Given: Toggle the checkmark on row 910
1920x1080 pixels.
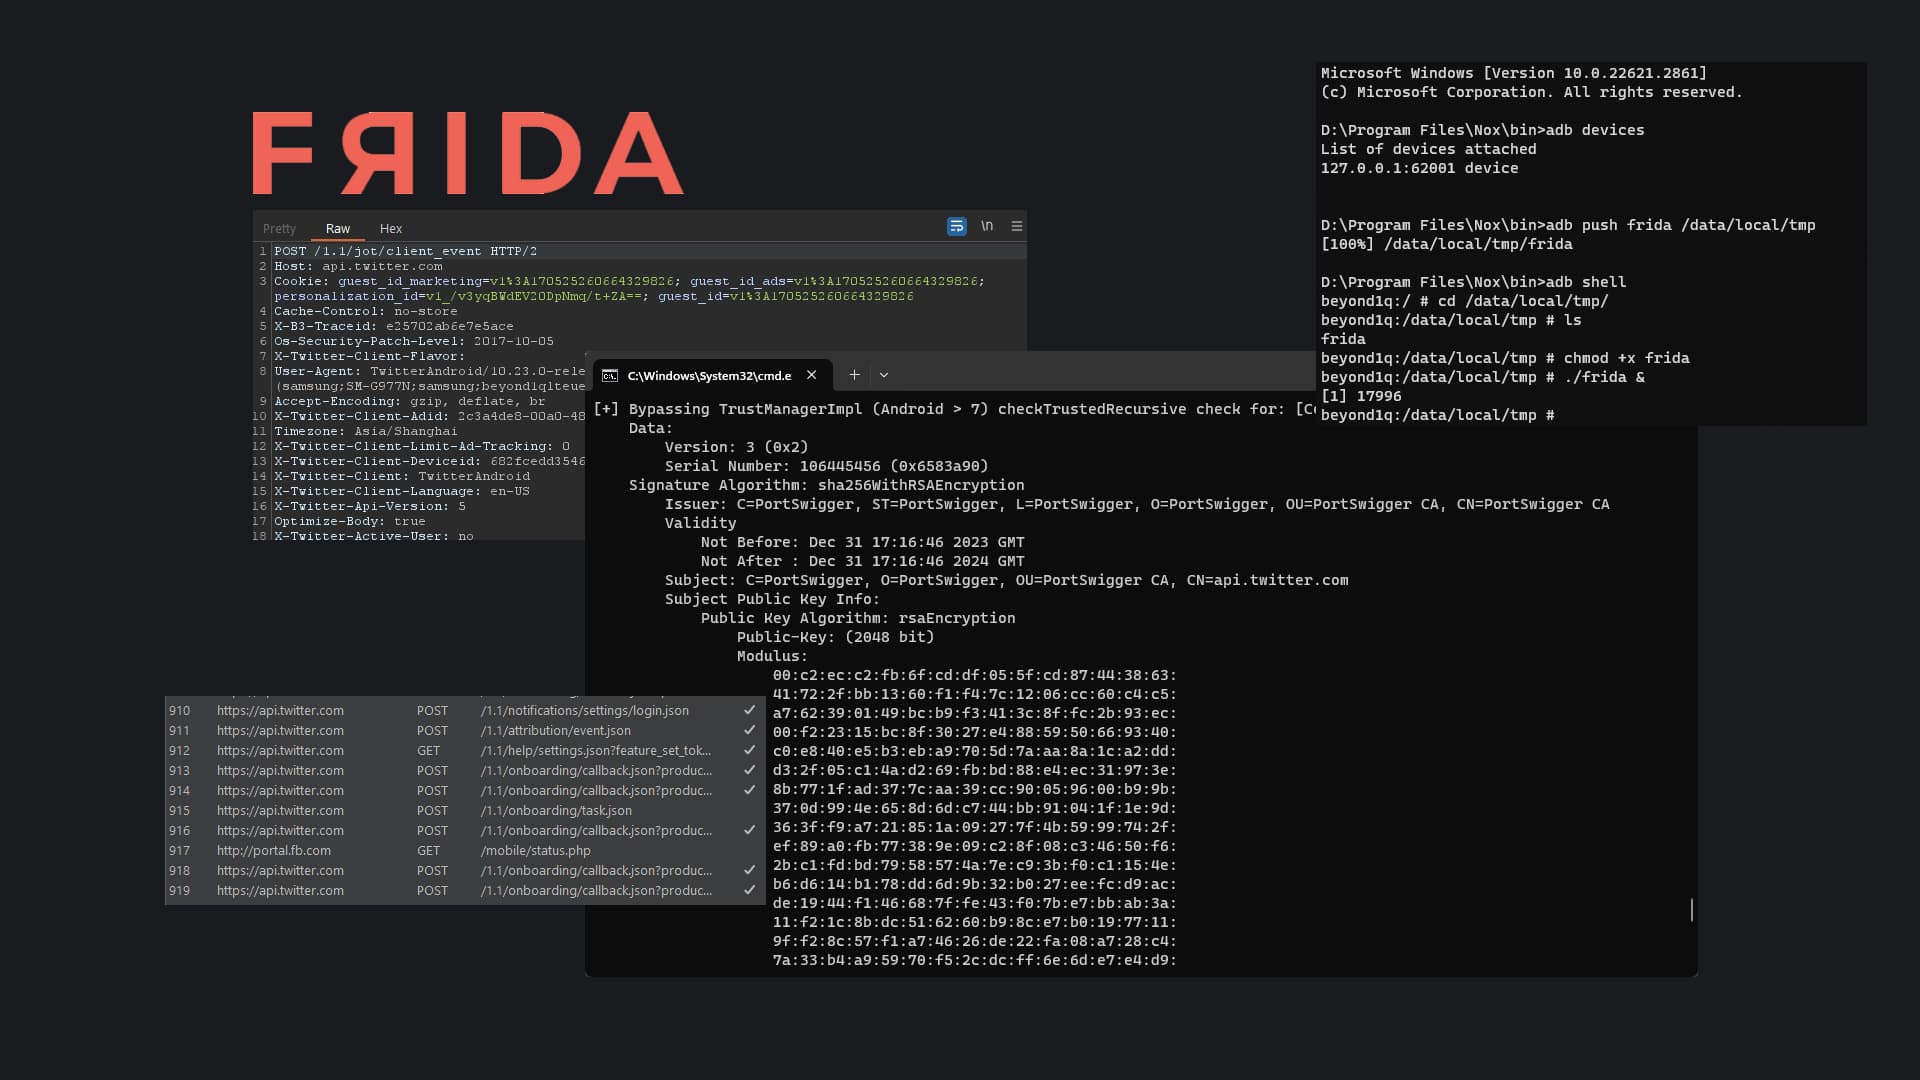Looking at the screenshot, I should pos(748,710).
